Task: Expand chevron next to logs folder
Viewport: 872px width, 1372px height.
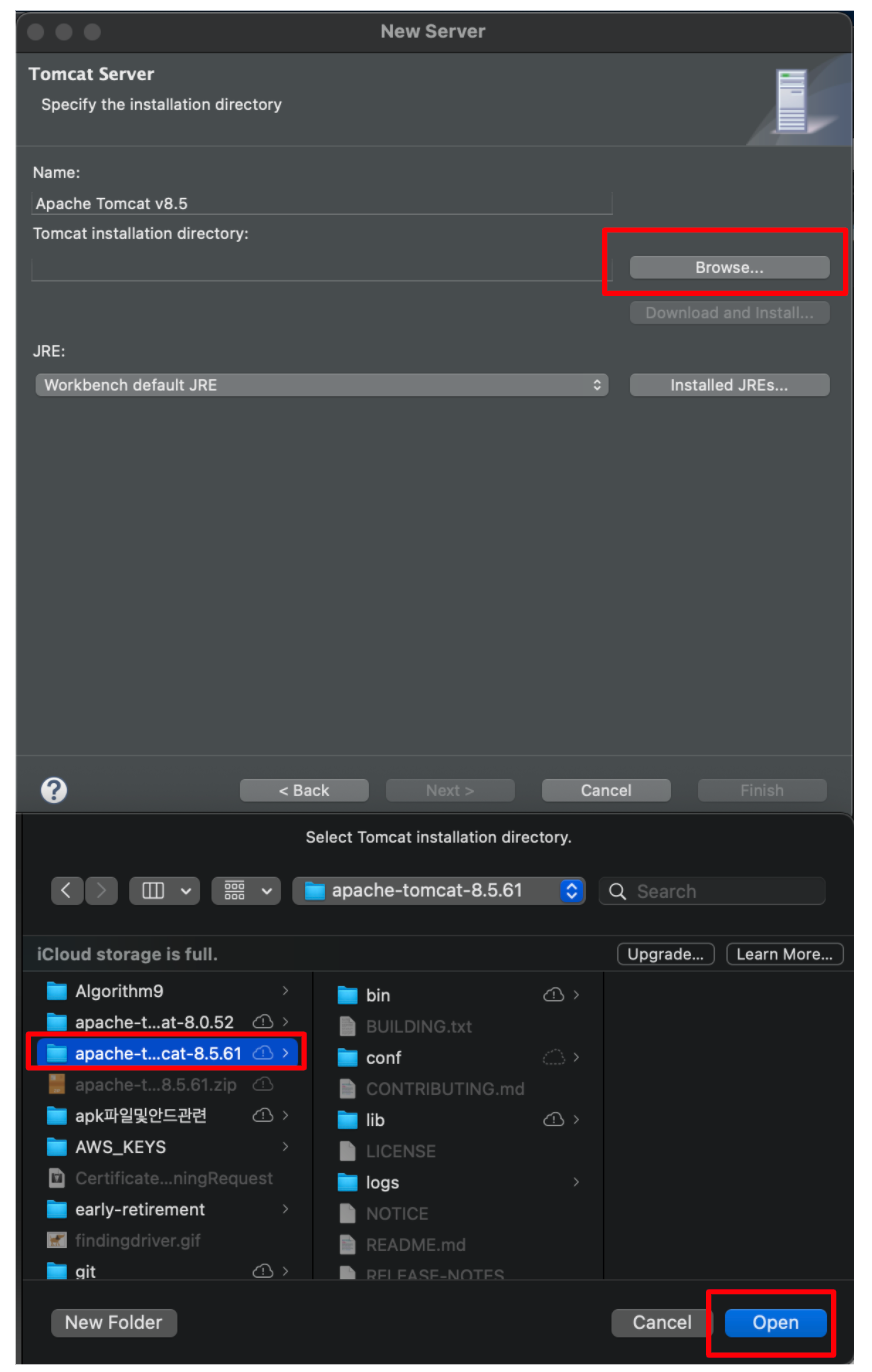Action: click(x=576, y=1182)
